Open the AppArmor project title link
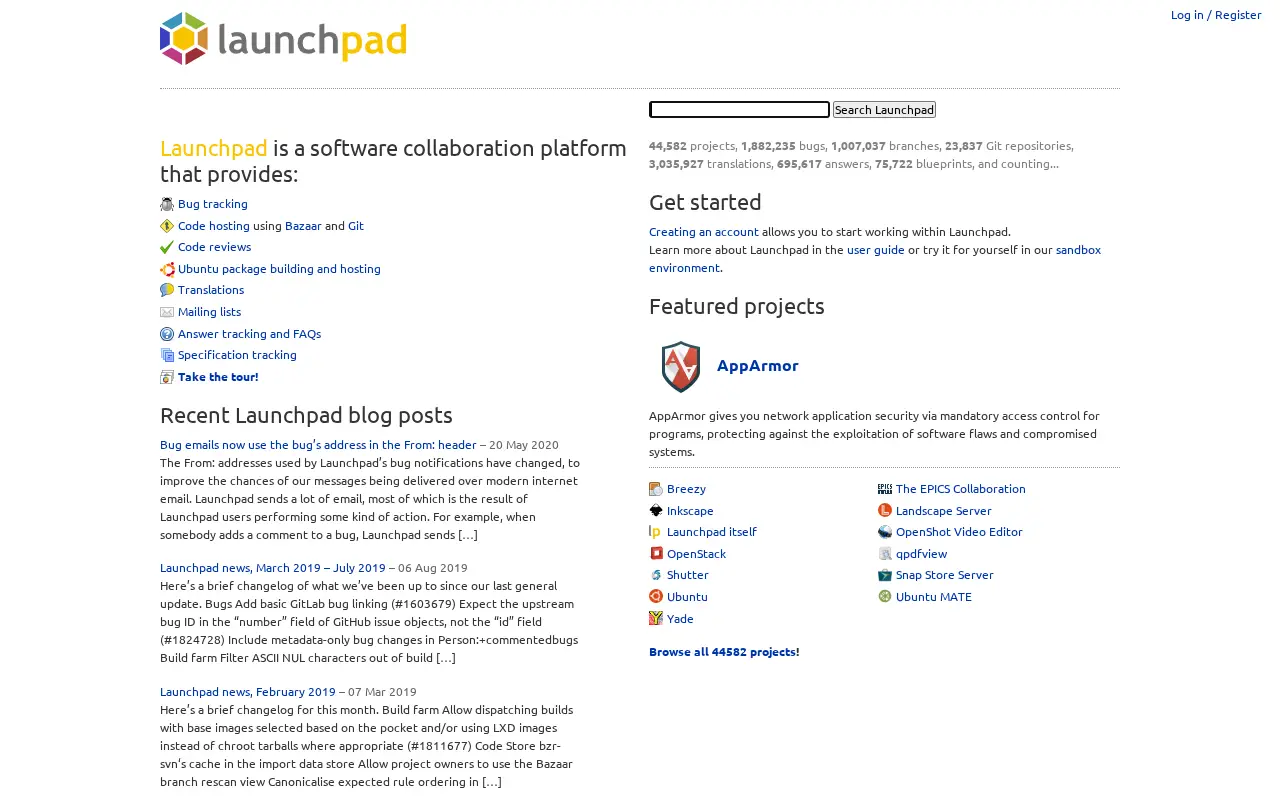The width and height of the screenshot is (1280, 800). (x=758, y=366)
